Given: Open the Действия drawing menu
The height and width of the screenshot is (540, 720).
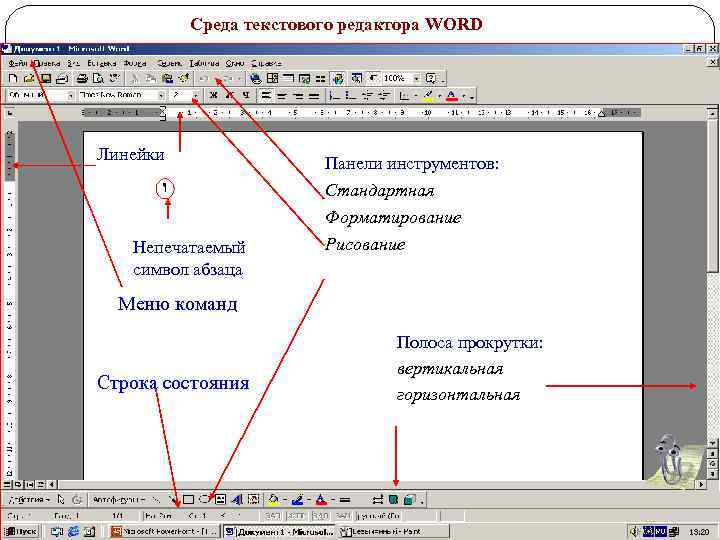Looking at the screenshot, I should (29, 499).
